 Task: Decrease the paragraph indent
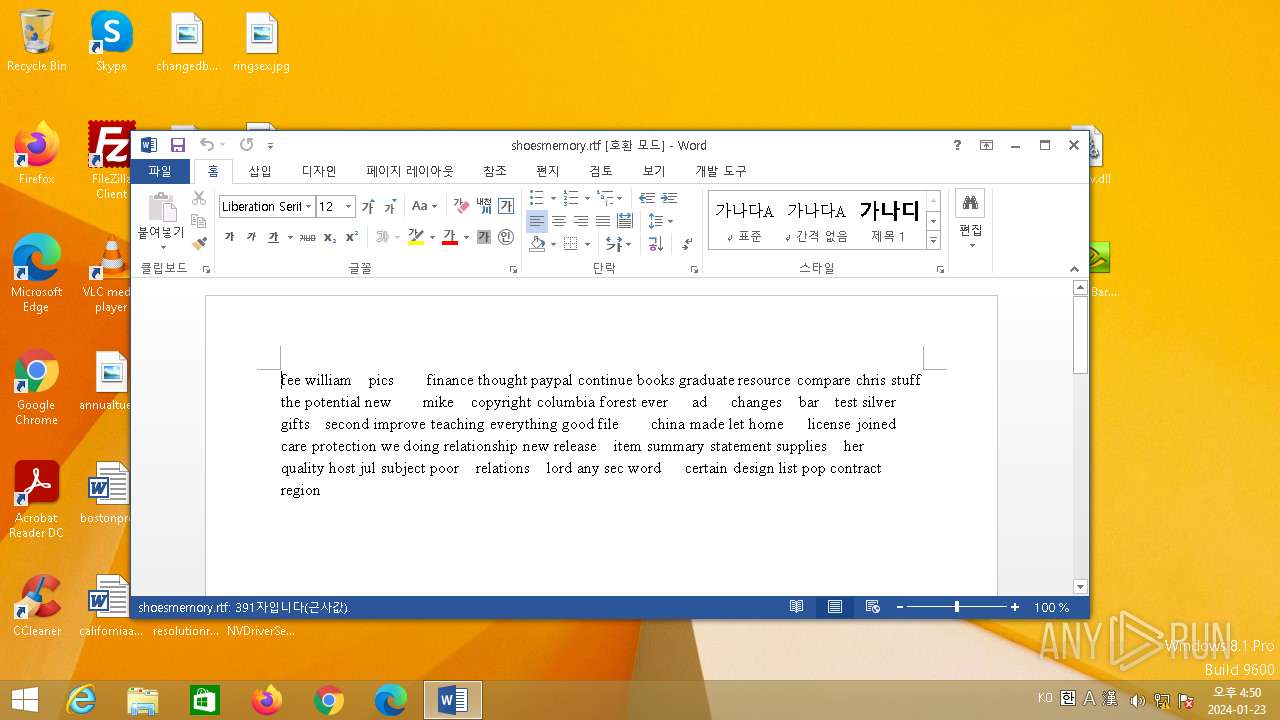[647, 198]
